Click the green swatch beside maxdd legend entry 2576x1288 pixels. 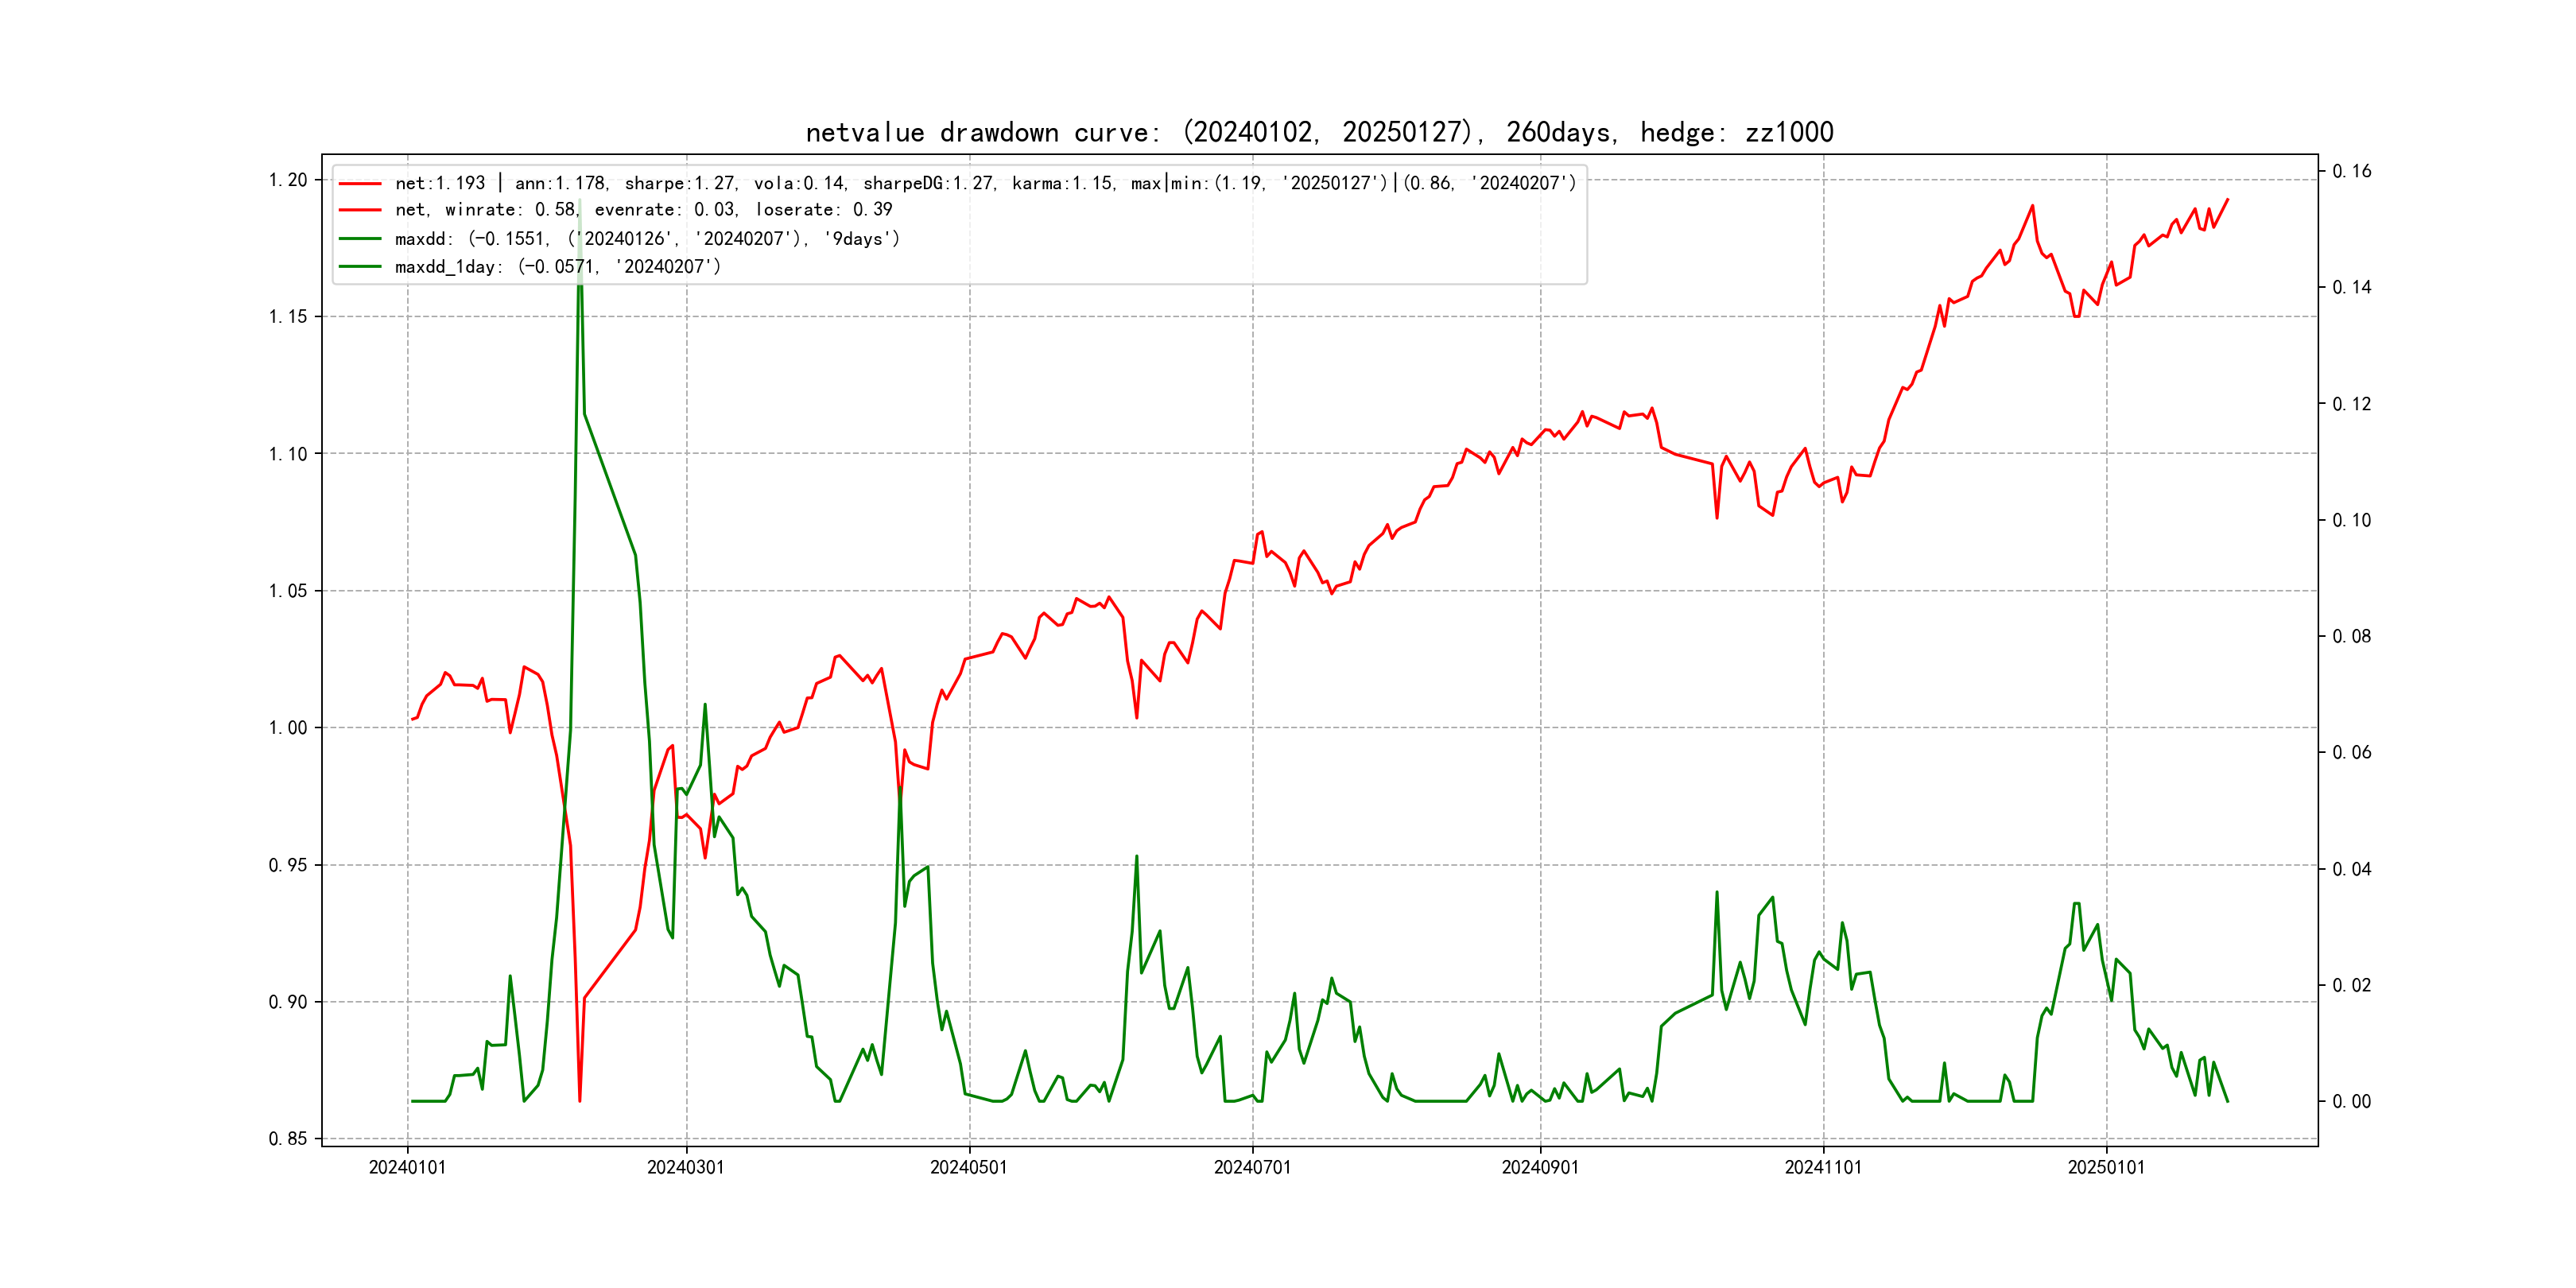coord(360,239)
